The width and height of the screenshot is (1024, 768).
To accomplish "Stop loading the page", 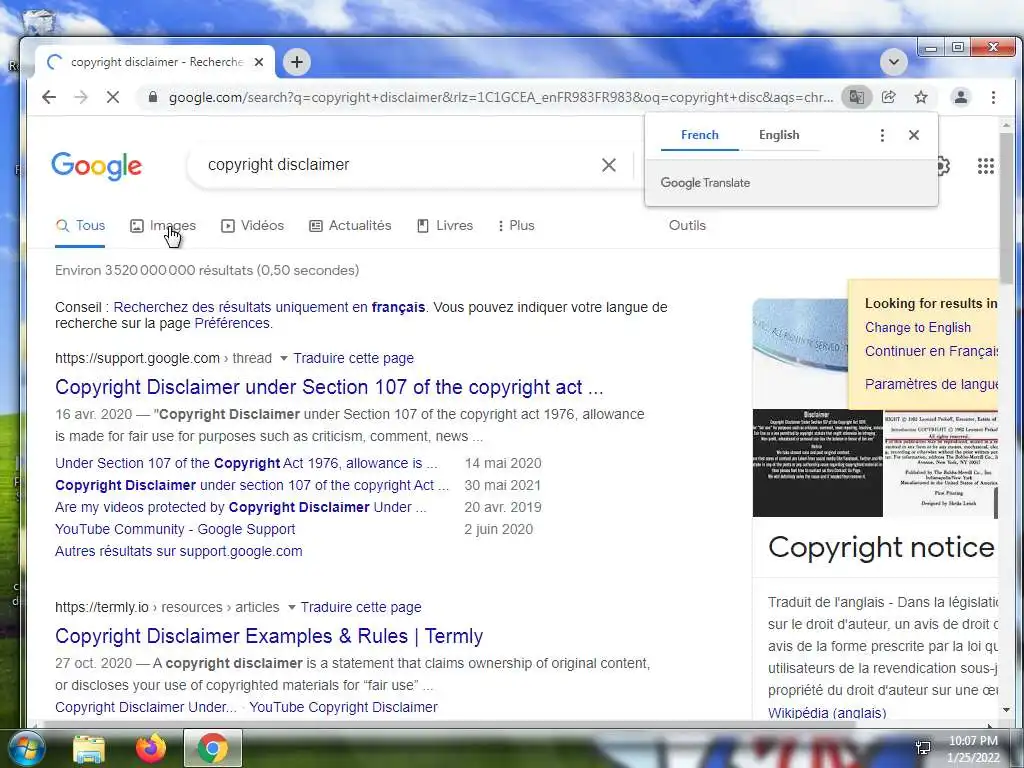I will pyautogui.click(x=113, y=97).
